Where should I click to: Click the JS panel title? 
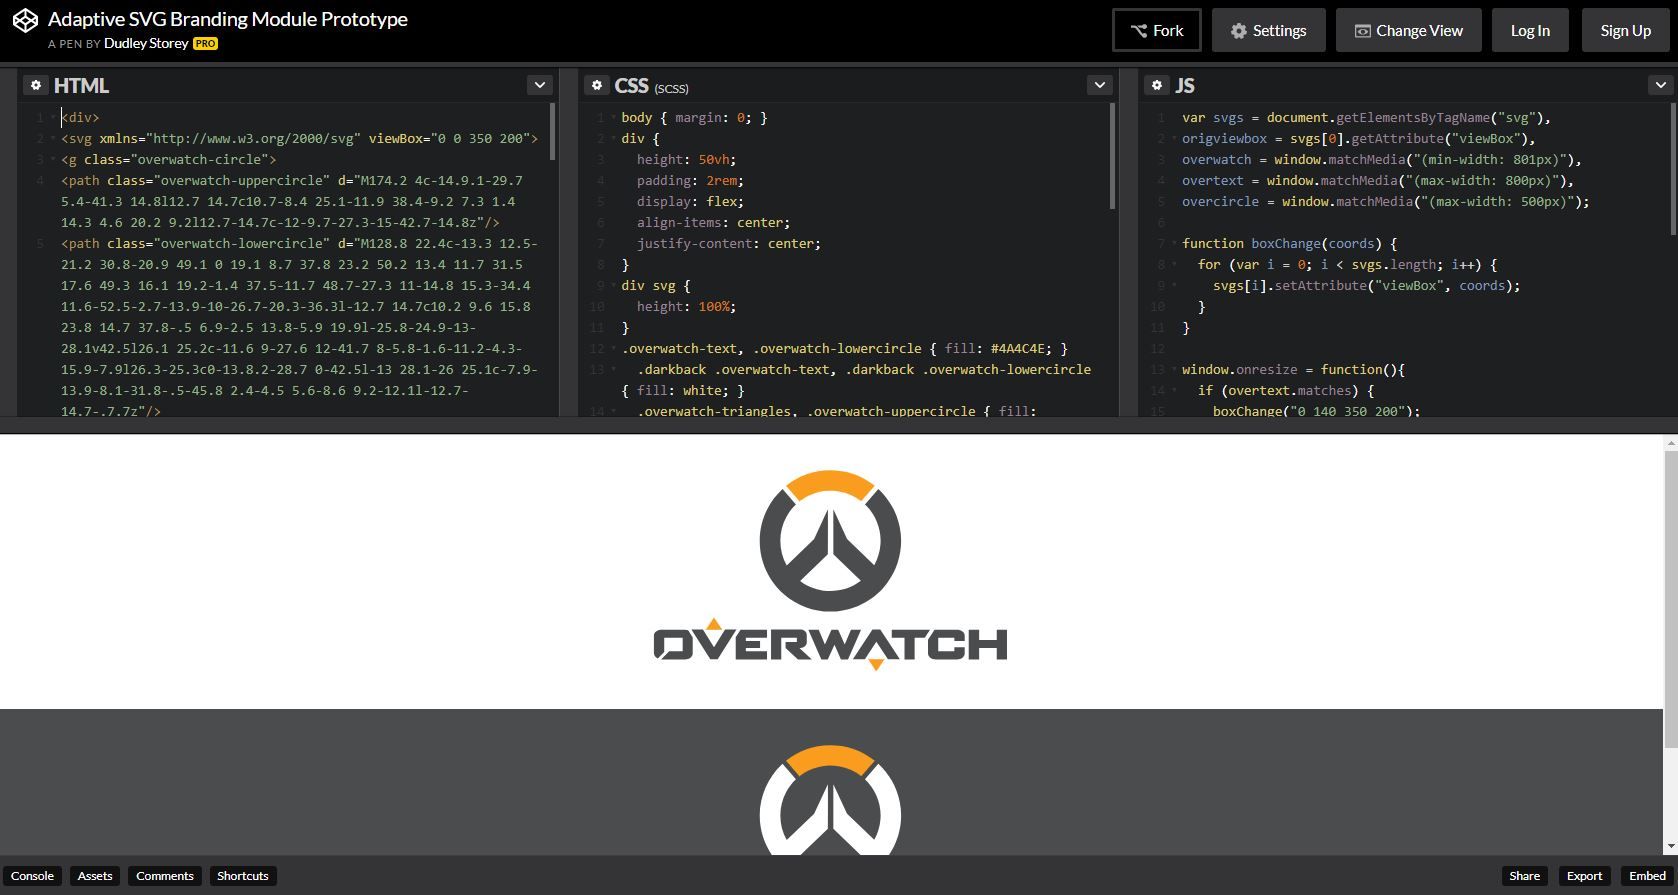coord(1185,86)
